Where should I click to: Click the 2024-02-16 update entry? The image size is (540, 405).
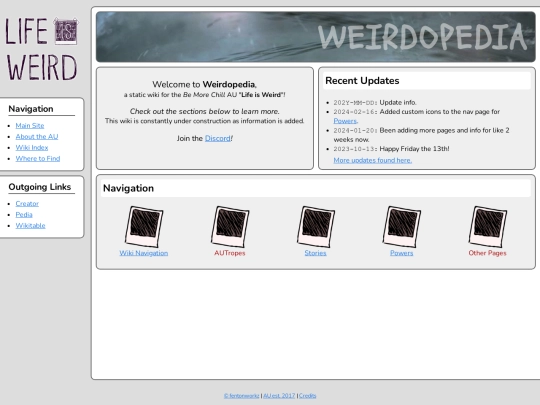click(x=417, y=116)
